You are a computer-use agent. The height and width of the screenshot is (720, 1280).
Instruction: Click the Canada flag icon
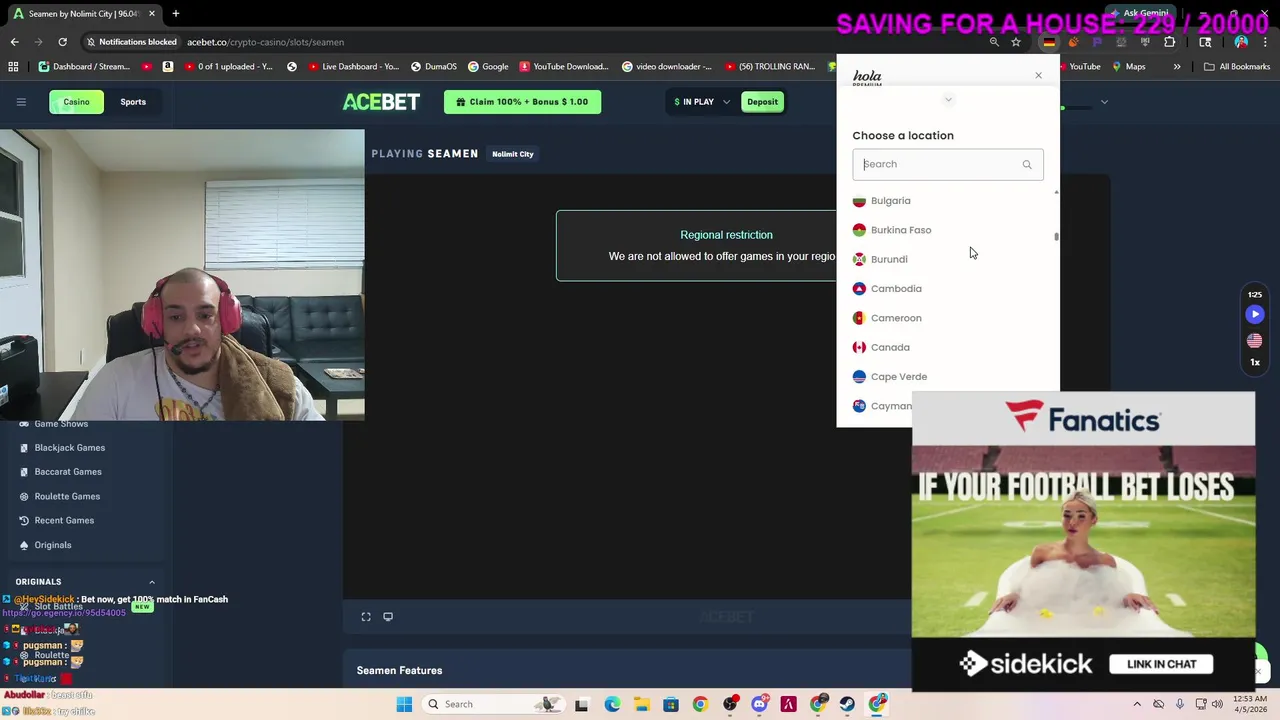[x=859, y=347]
